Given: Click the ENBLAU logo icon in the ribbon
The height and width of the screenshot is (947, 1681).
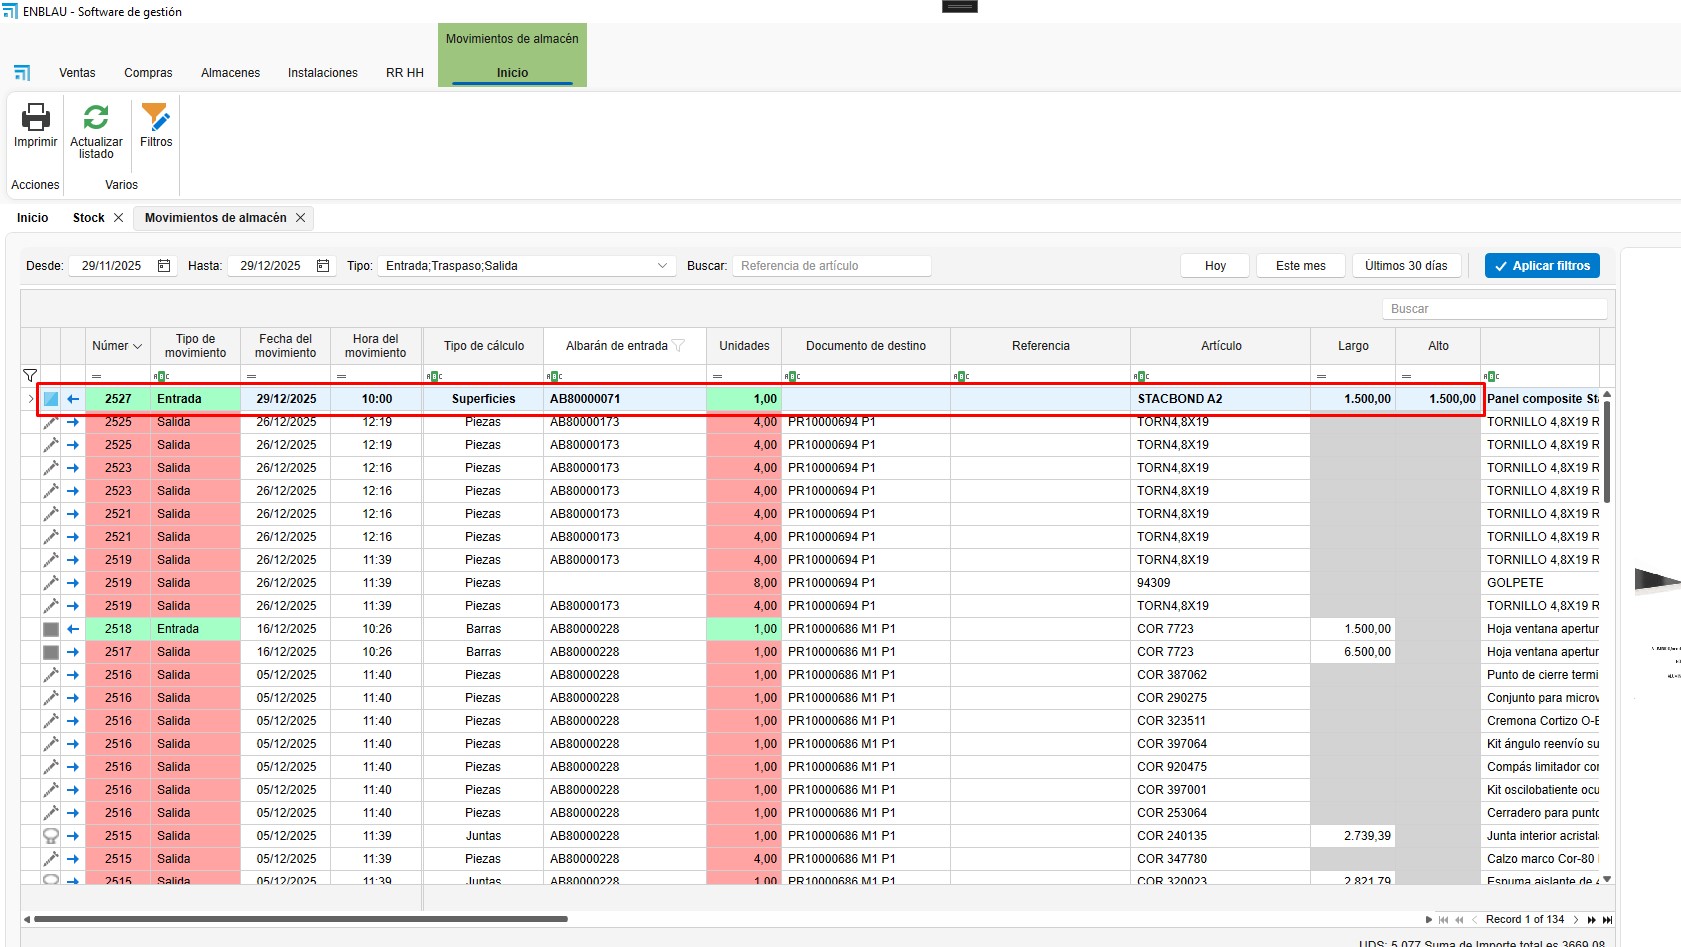Looking at the screenshot, I should click(x=22, y=73).
